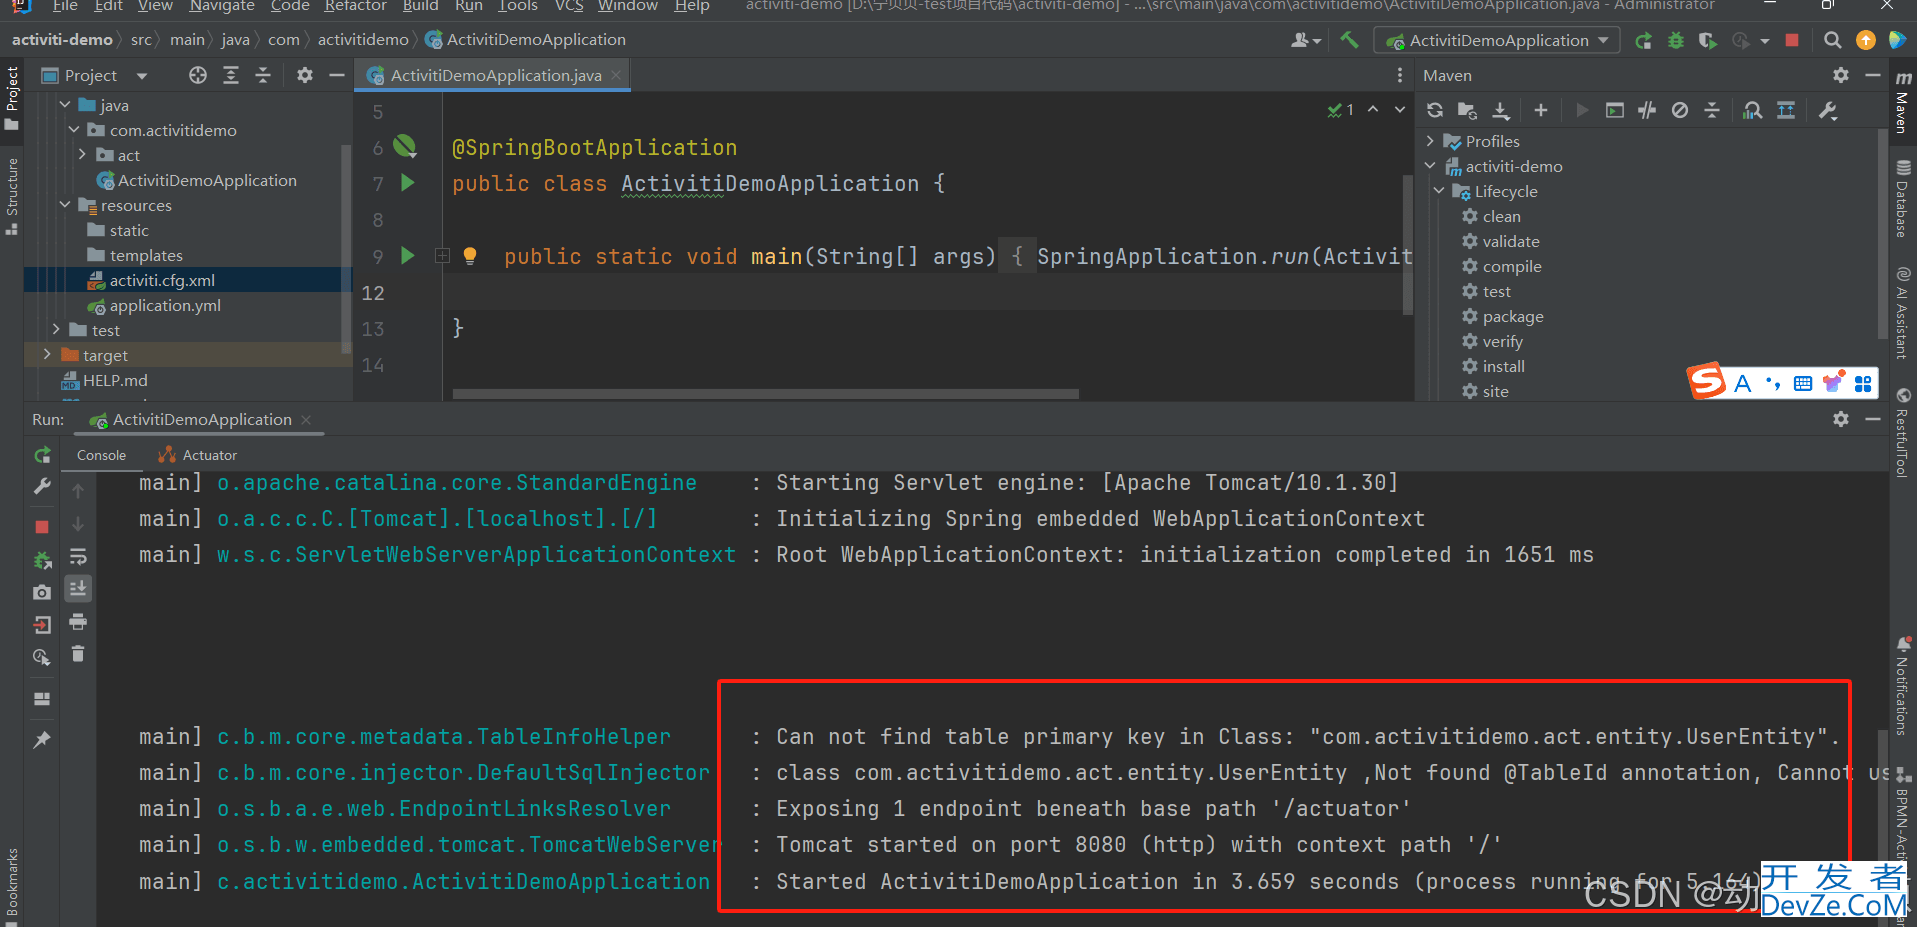Screen dimensions: 1917x927
Task: Toggle Maven offline mode
Action: pos(1647,110)
